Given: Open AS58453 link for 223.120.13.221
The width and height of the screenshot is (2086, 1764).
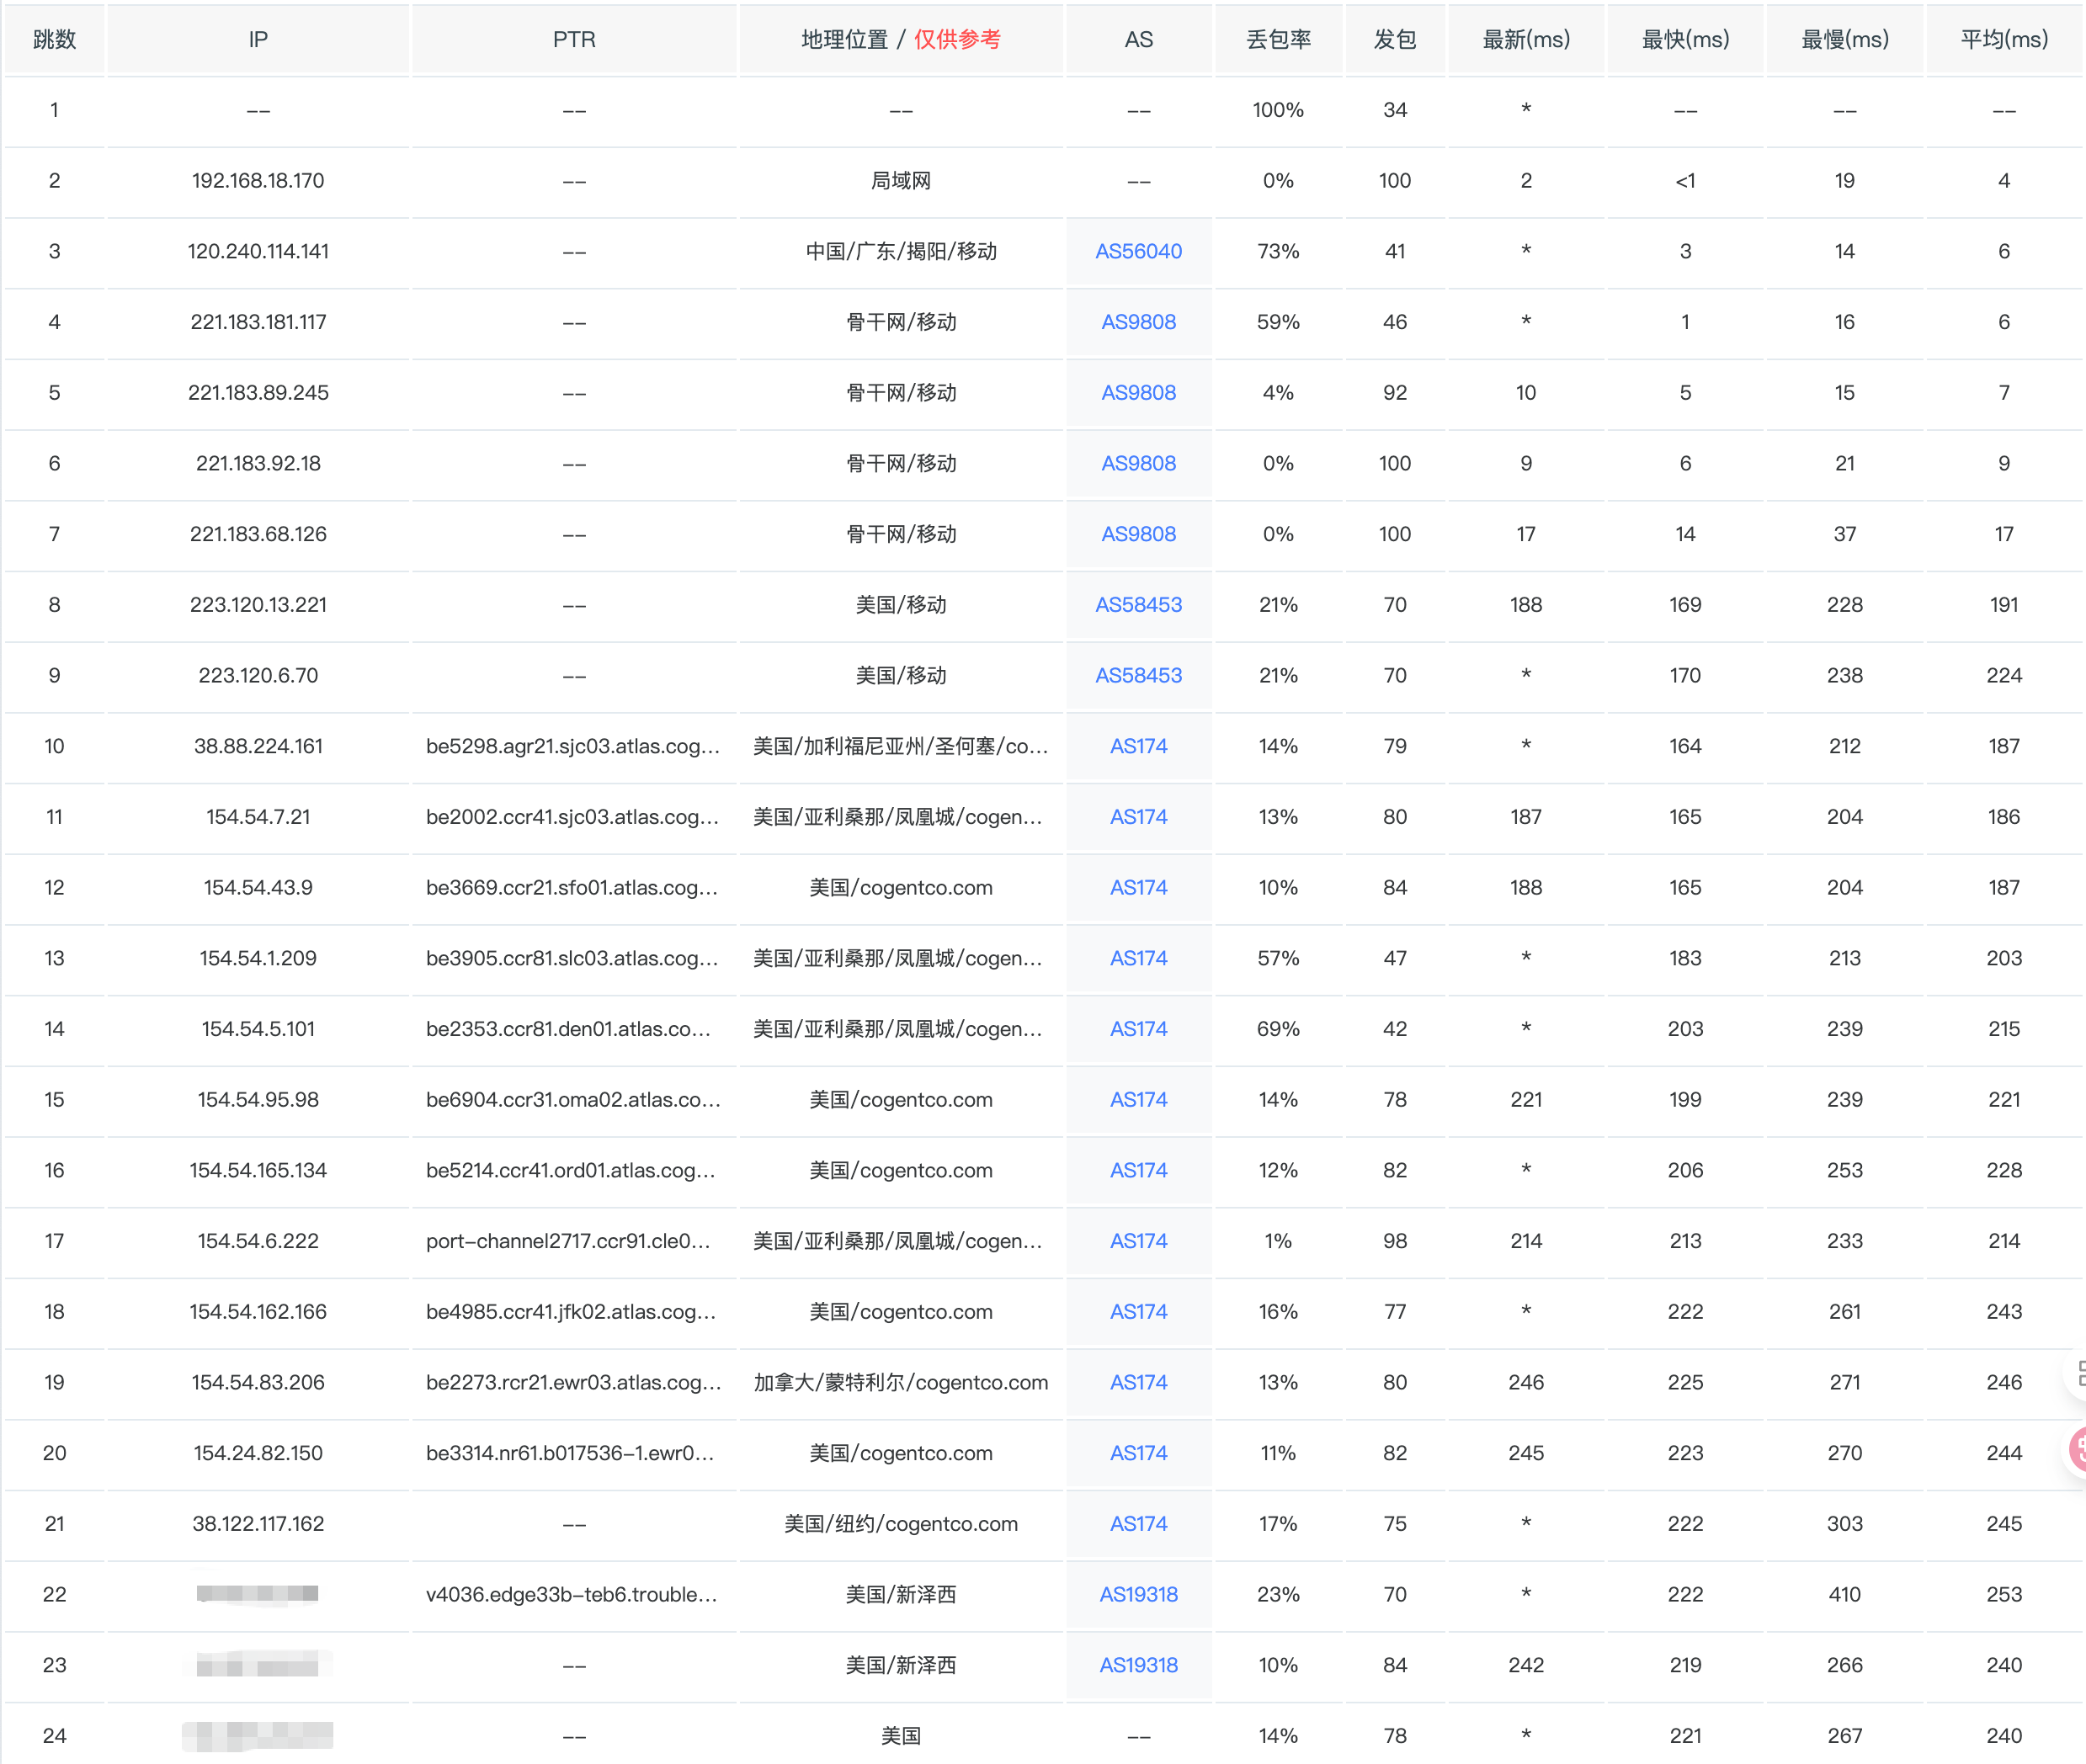Looking at the screenshot, I should 1138,605.
